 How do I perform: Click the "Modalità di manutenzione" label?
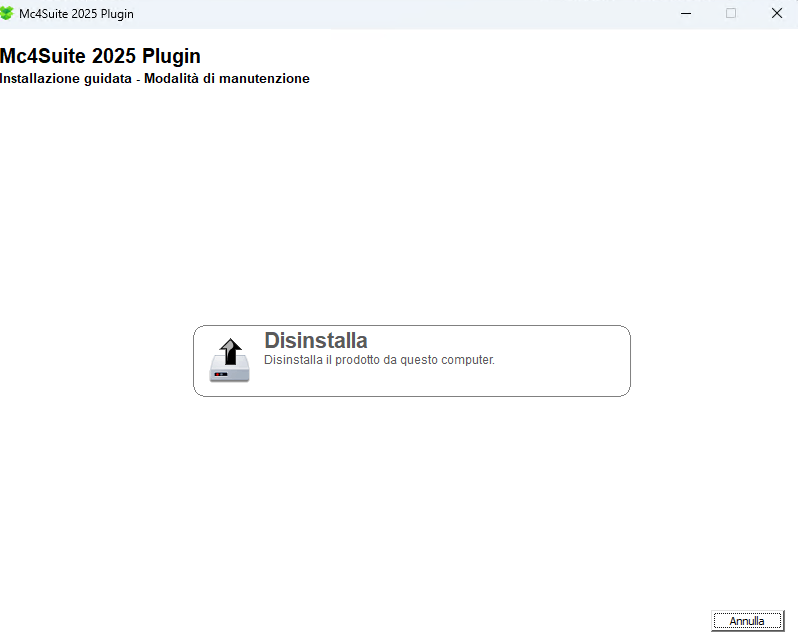coord(227,79)
